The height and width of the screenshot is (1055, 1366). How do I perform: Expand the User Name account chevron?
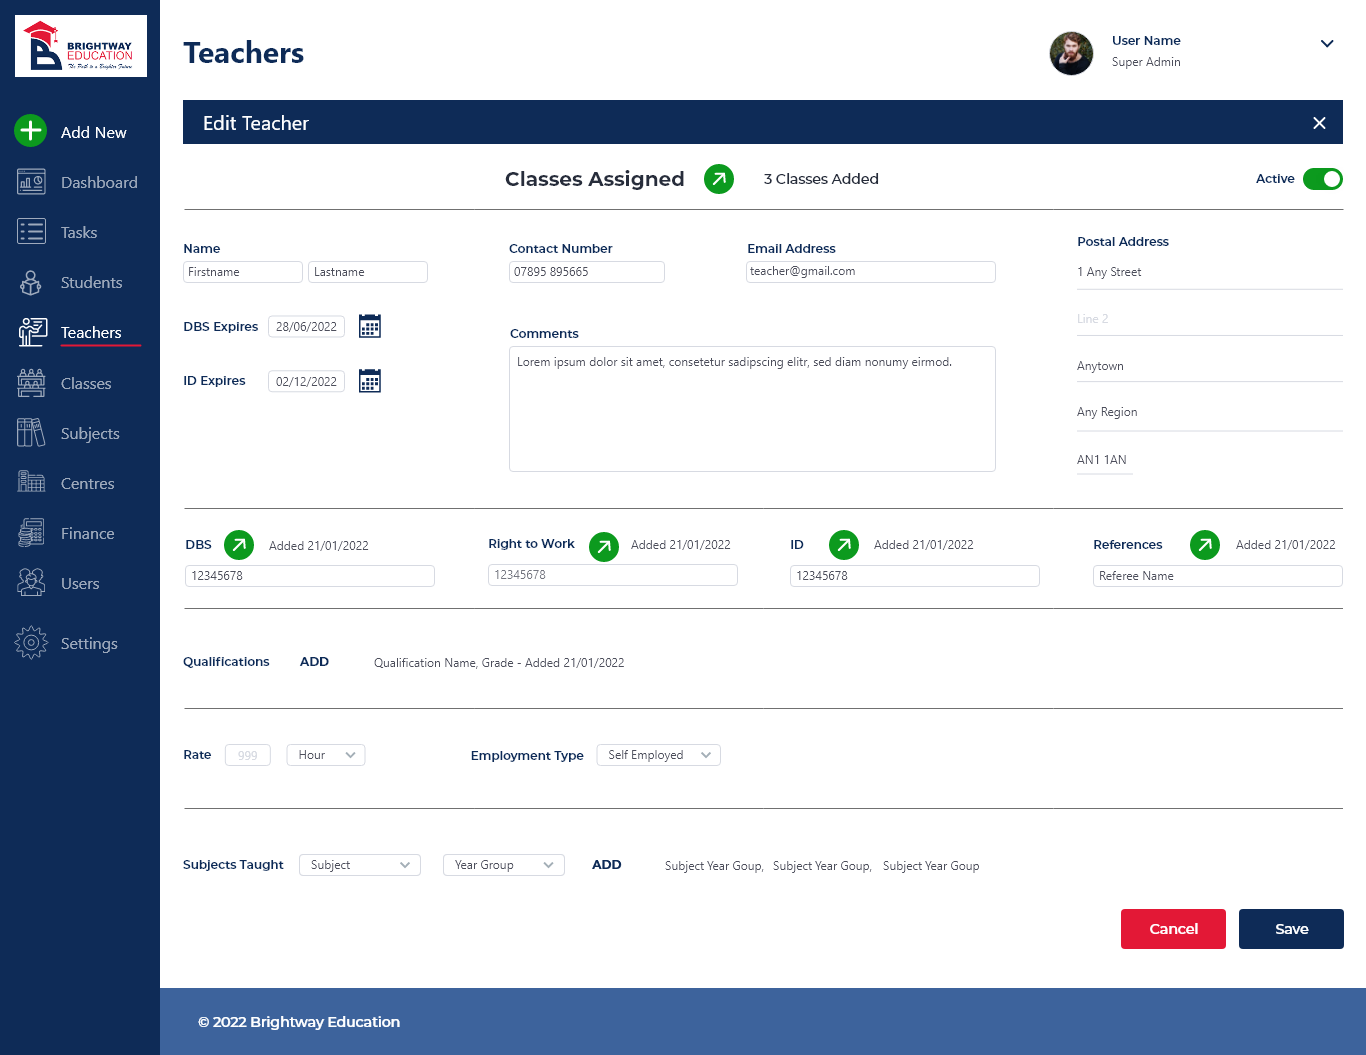1327,44
